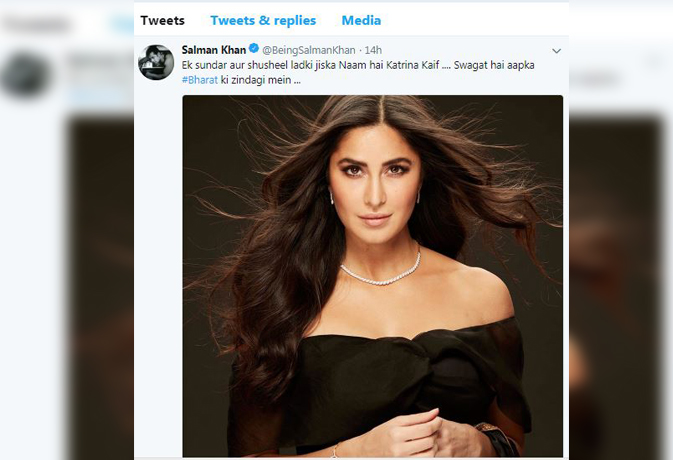Open the tweet options chevron menu
Image resolution: width=673 pixels, height=460 pixels.
coord(556,50)
